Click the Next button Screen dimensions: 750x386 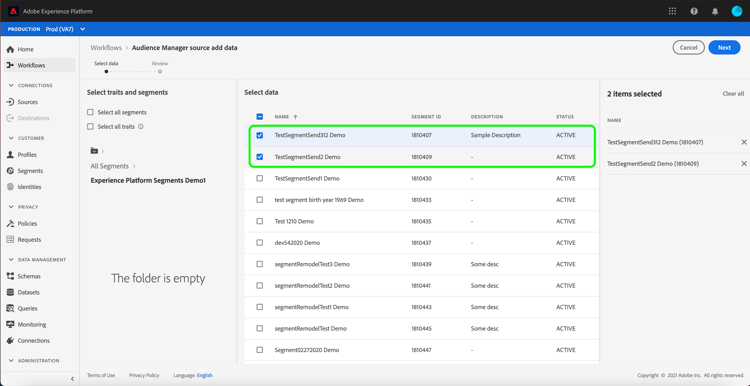[x=724, y=47]
